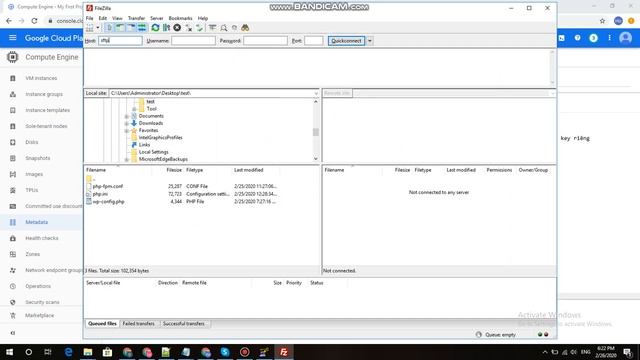Click the FileZilla taskbar icon

click(284, 352)
